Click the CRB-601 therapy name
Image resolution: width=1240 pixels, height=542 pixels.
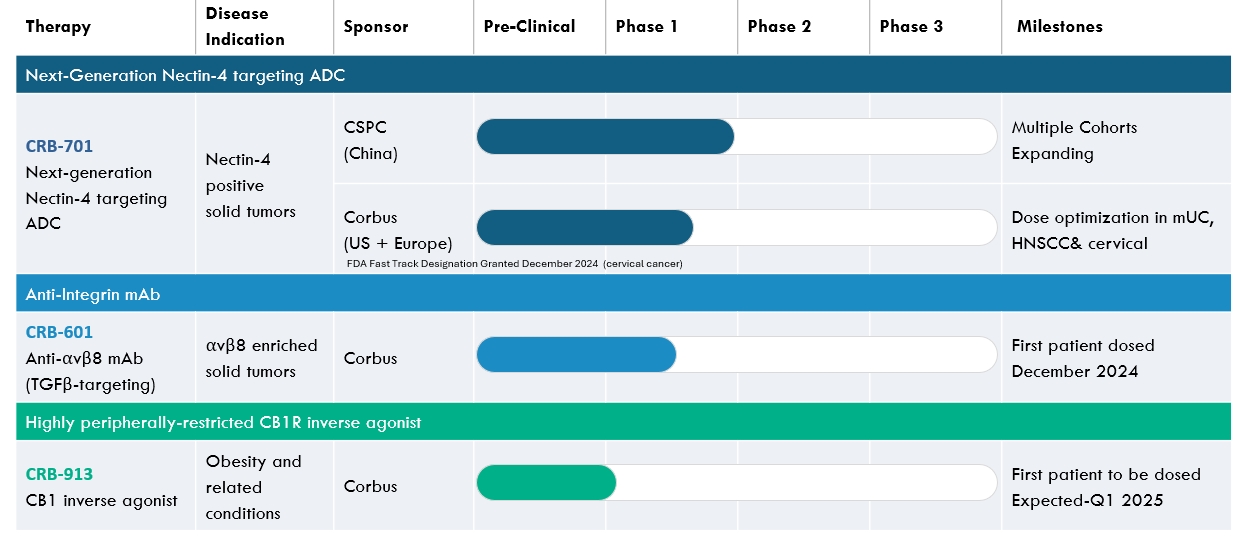pos(59,332)
